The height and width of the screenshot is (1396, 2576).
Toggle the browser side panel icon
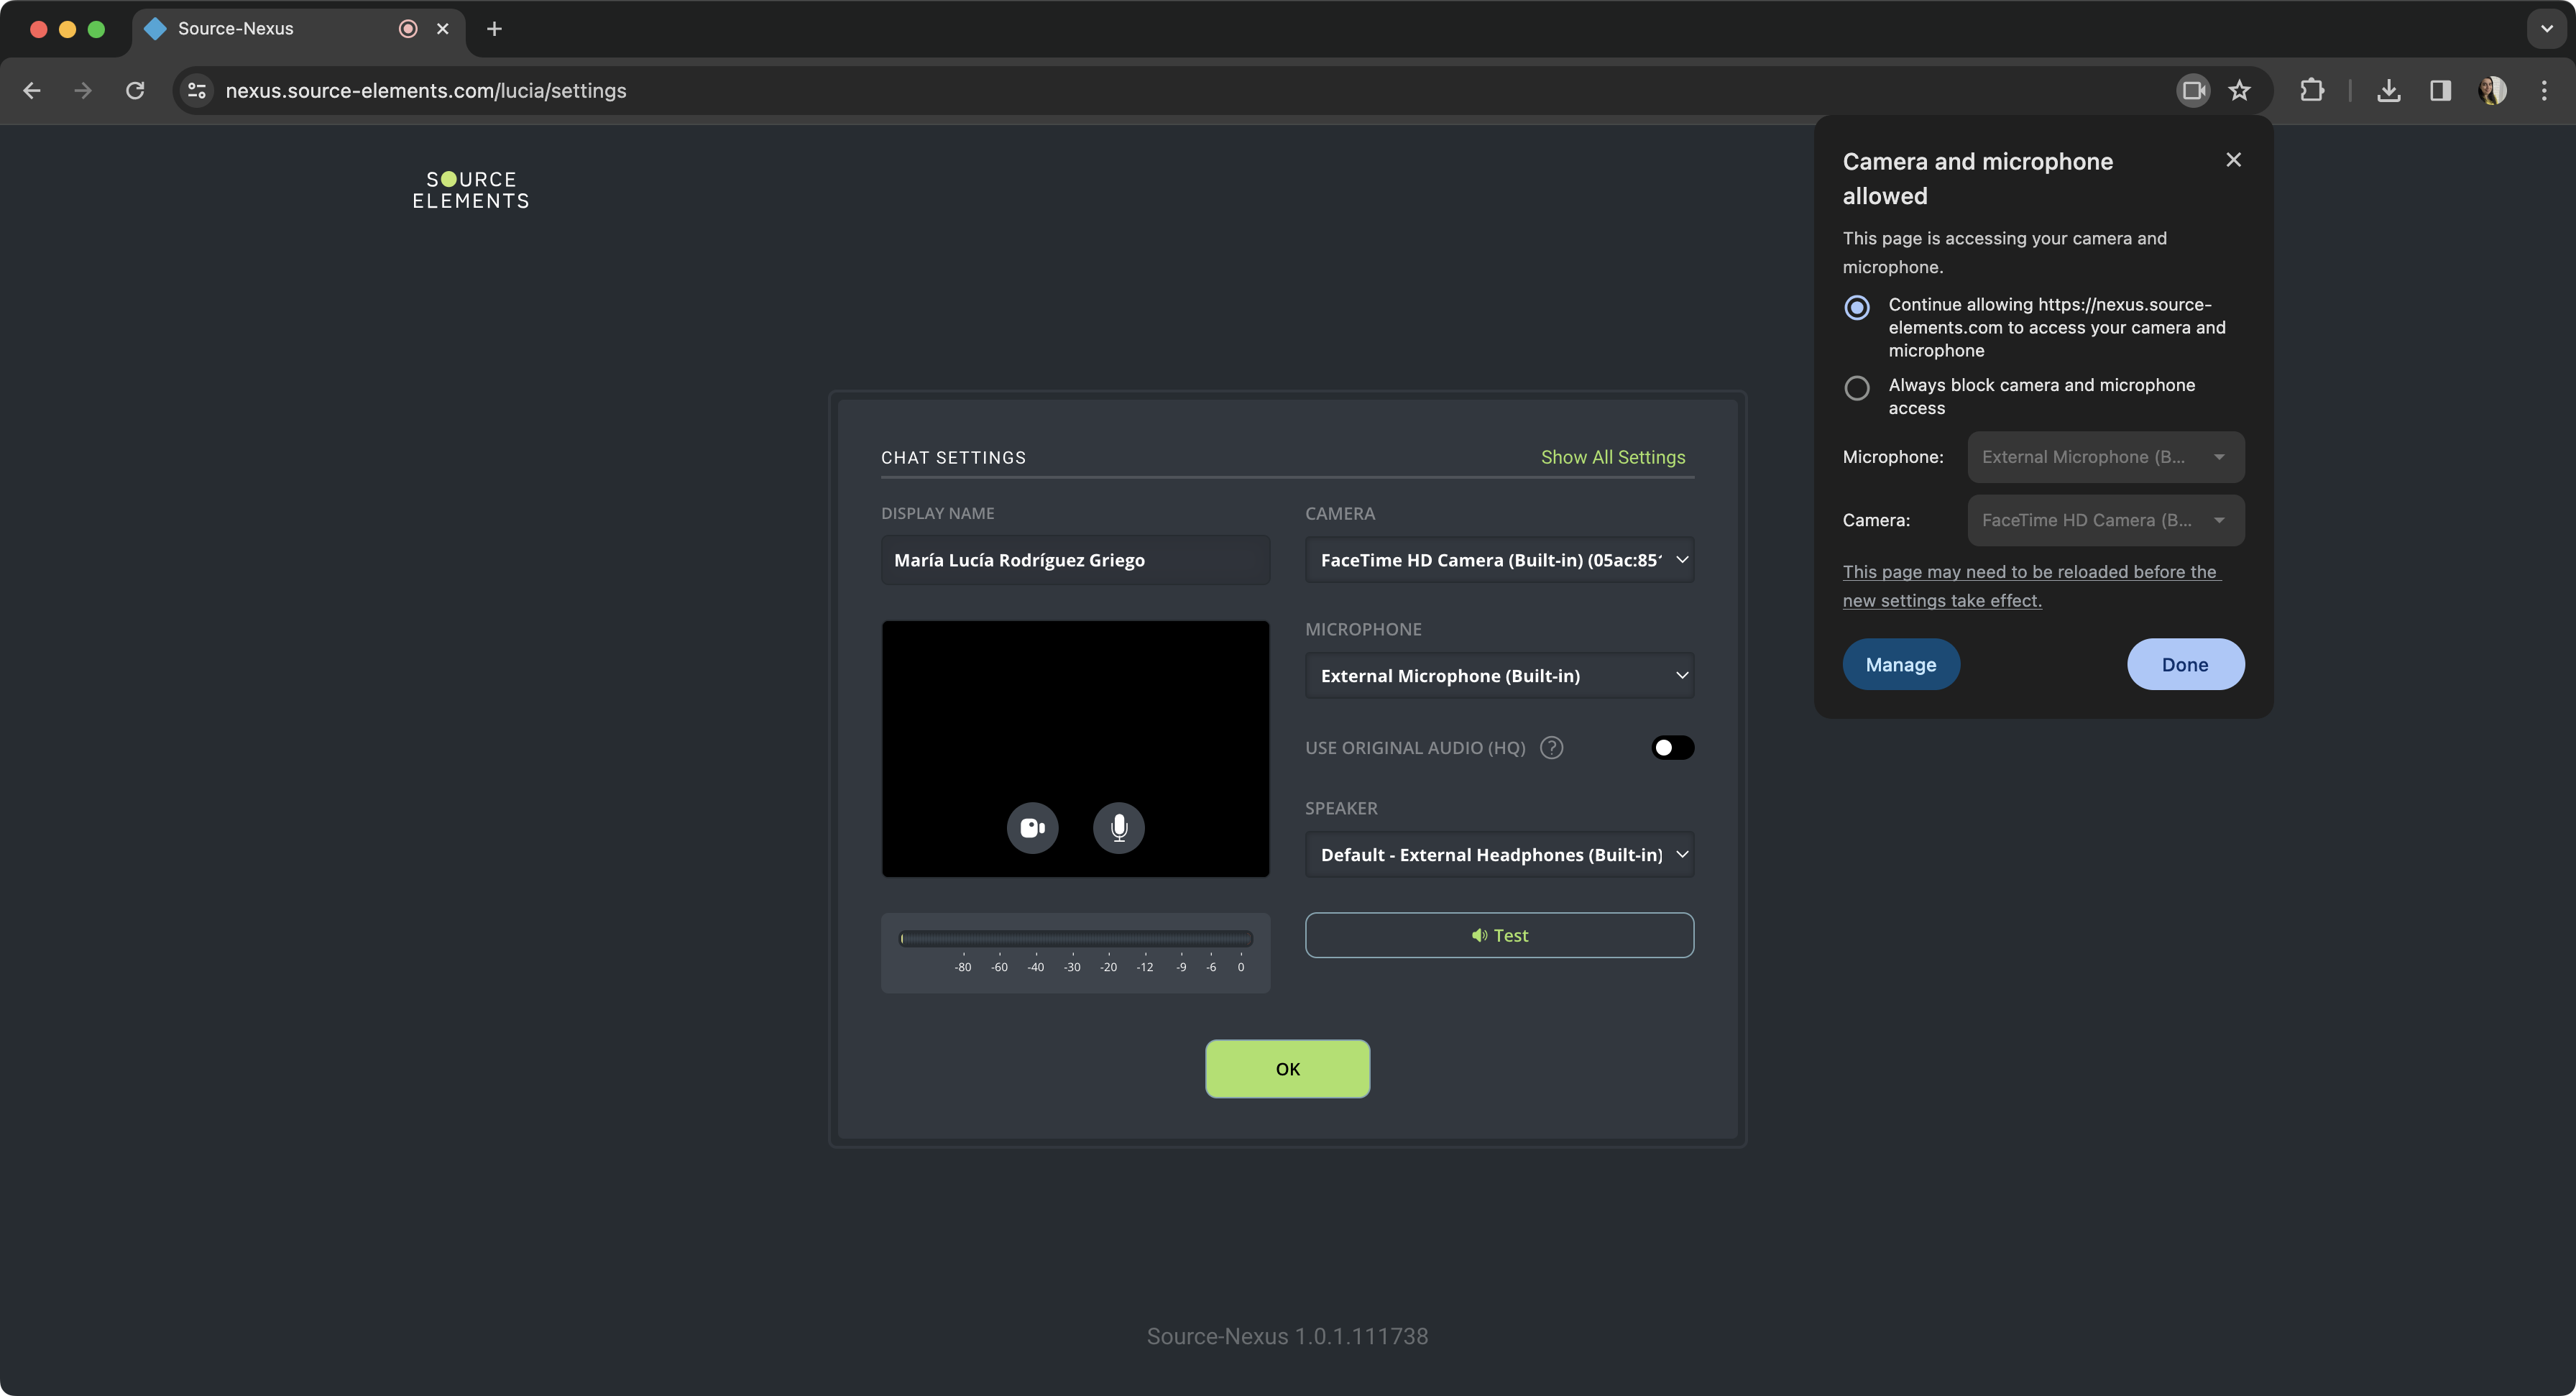(2440, 91)
